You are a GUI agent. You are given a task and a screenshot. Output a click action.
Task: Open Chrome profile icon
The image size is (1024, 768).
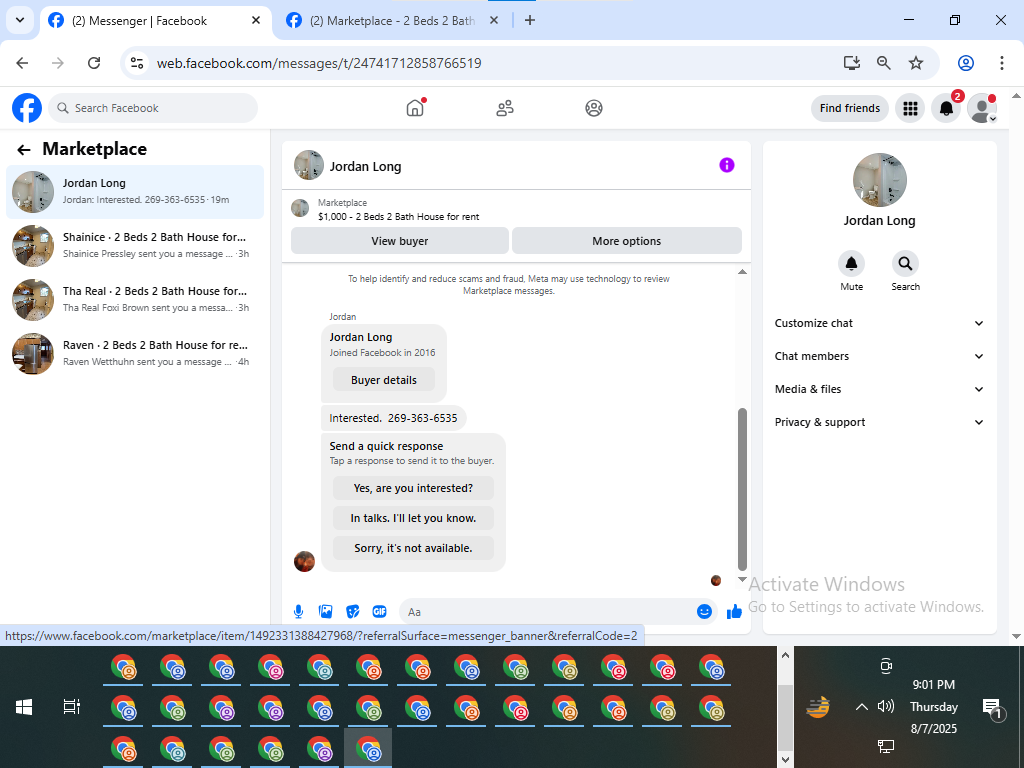tap(966, 63)
